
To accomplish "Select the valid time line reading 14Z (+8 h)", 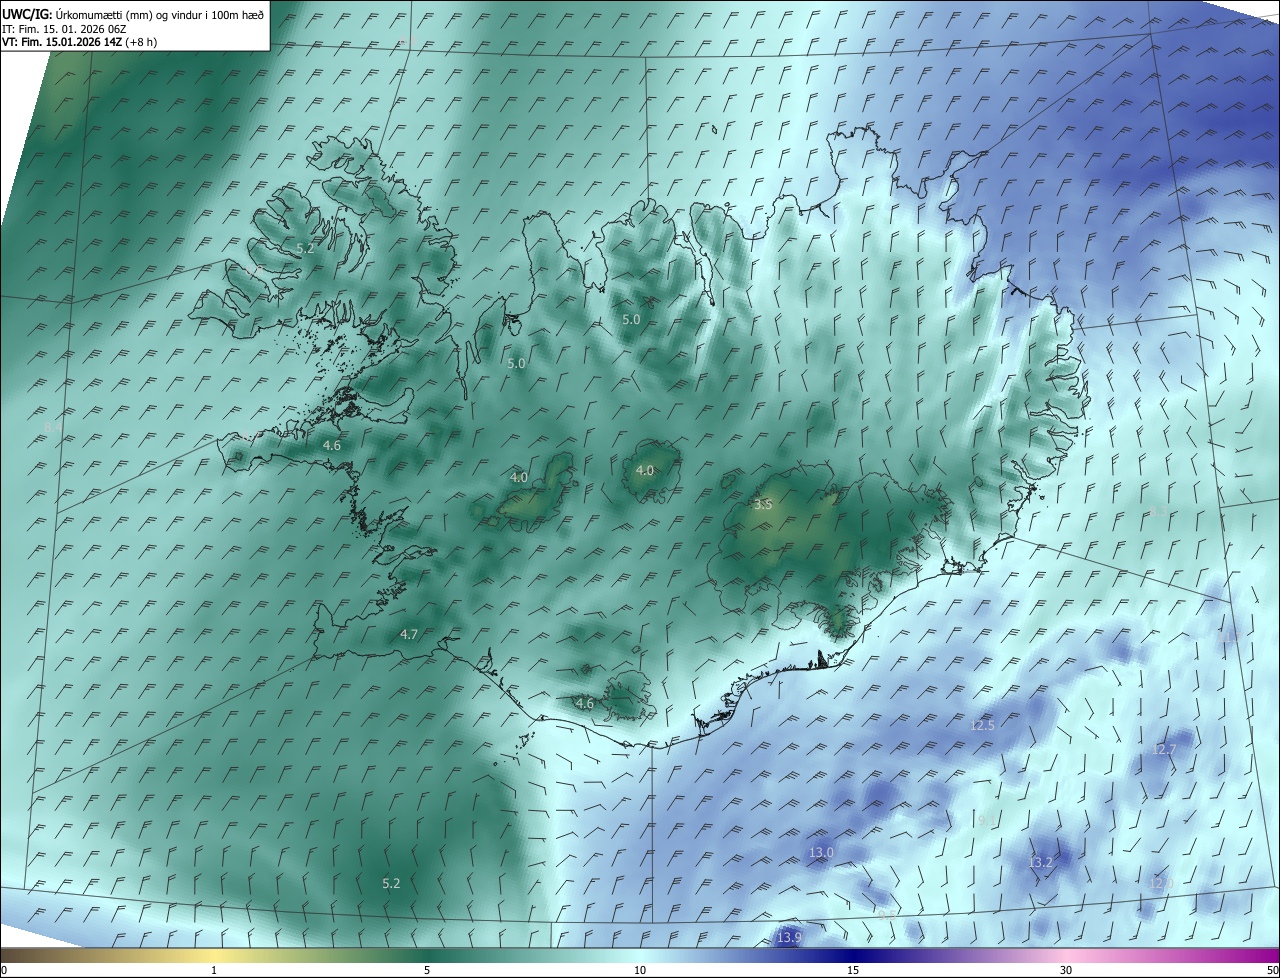I will click(x=79, y=42).
